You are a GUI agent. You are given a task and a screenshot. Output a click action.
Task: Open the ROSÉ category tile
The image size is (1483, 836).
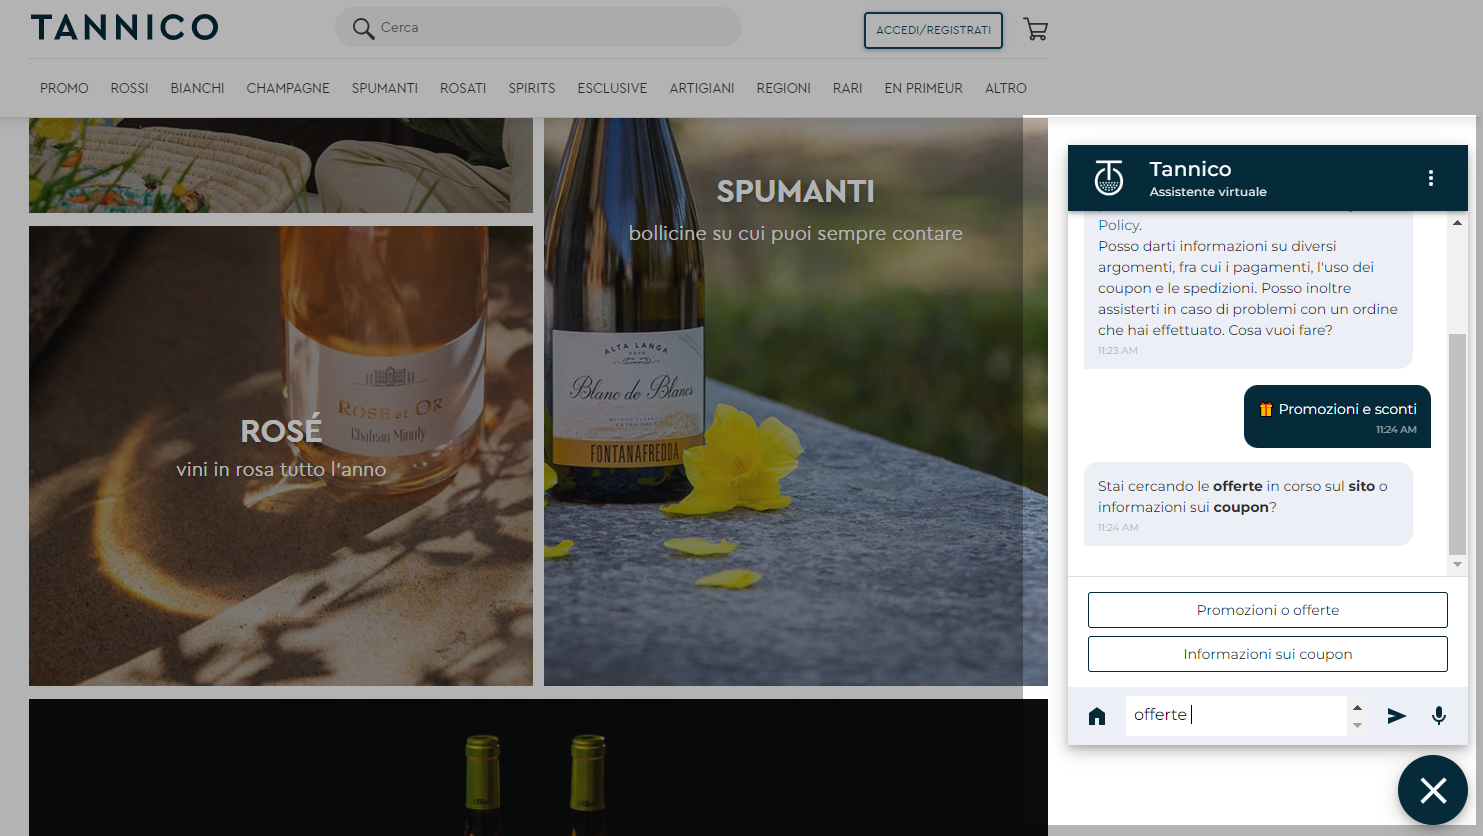click(281, 456)
